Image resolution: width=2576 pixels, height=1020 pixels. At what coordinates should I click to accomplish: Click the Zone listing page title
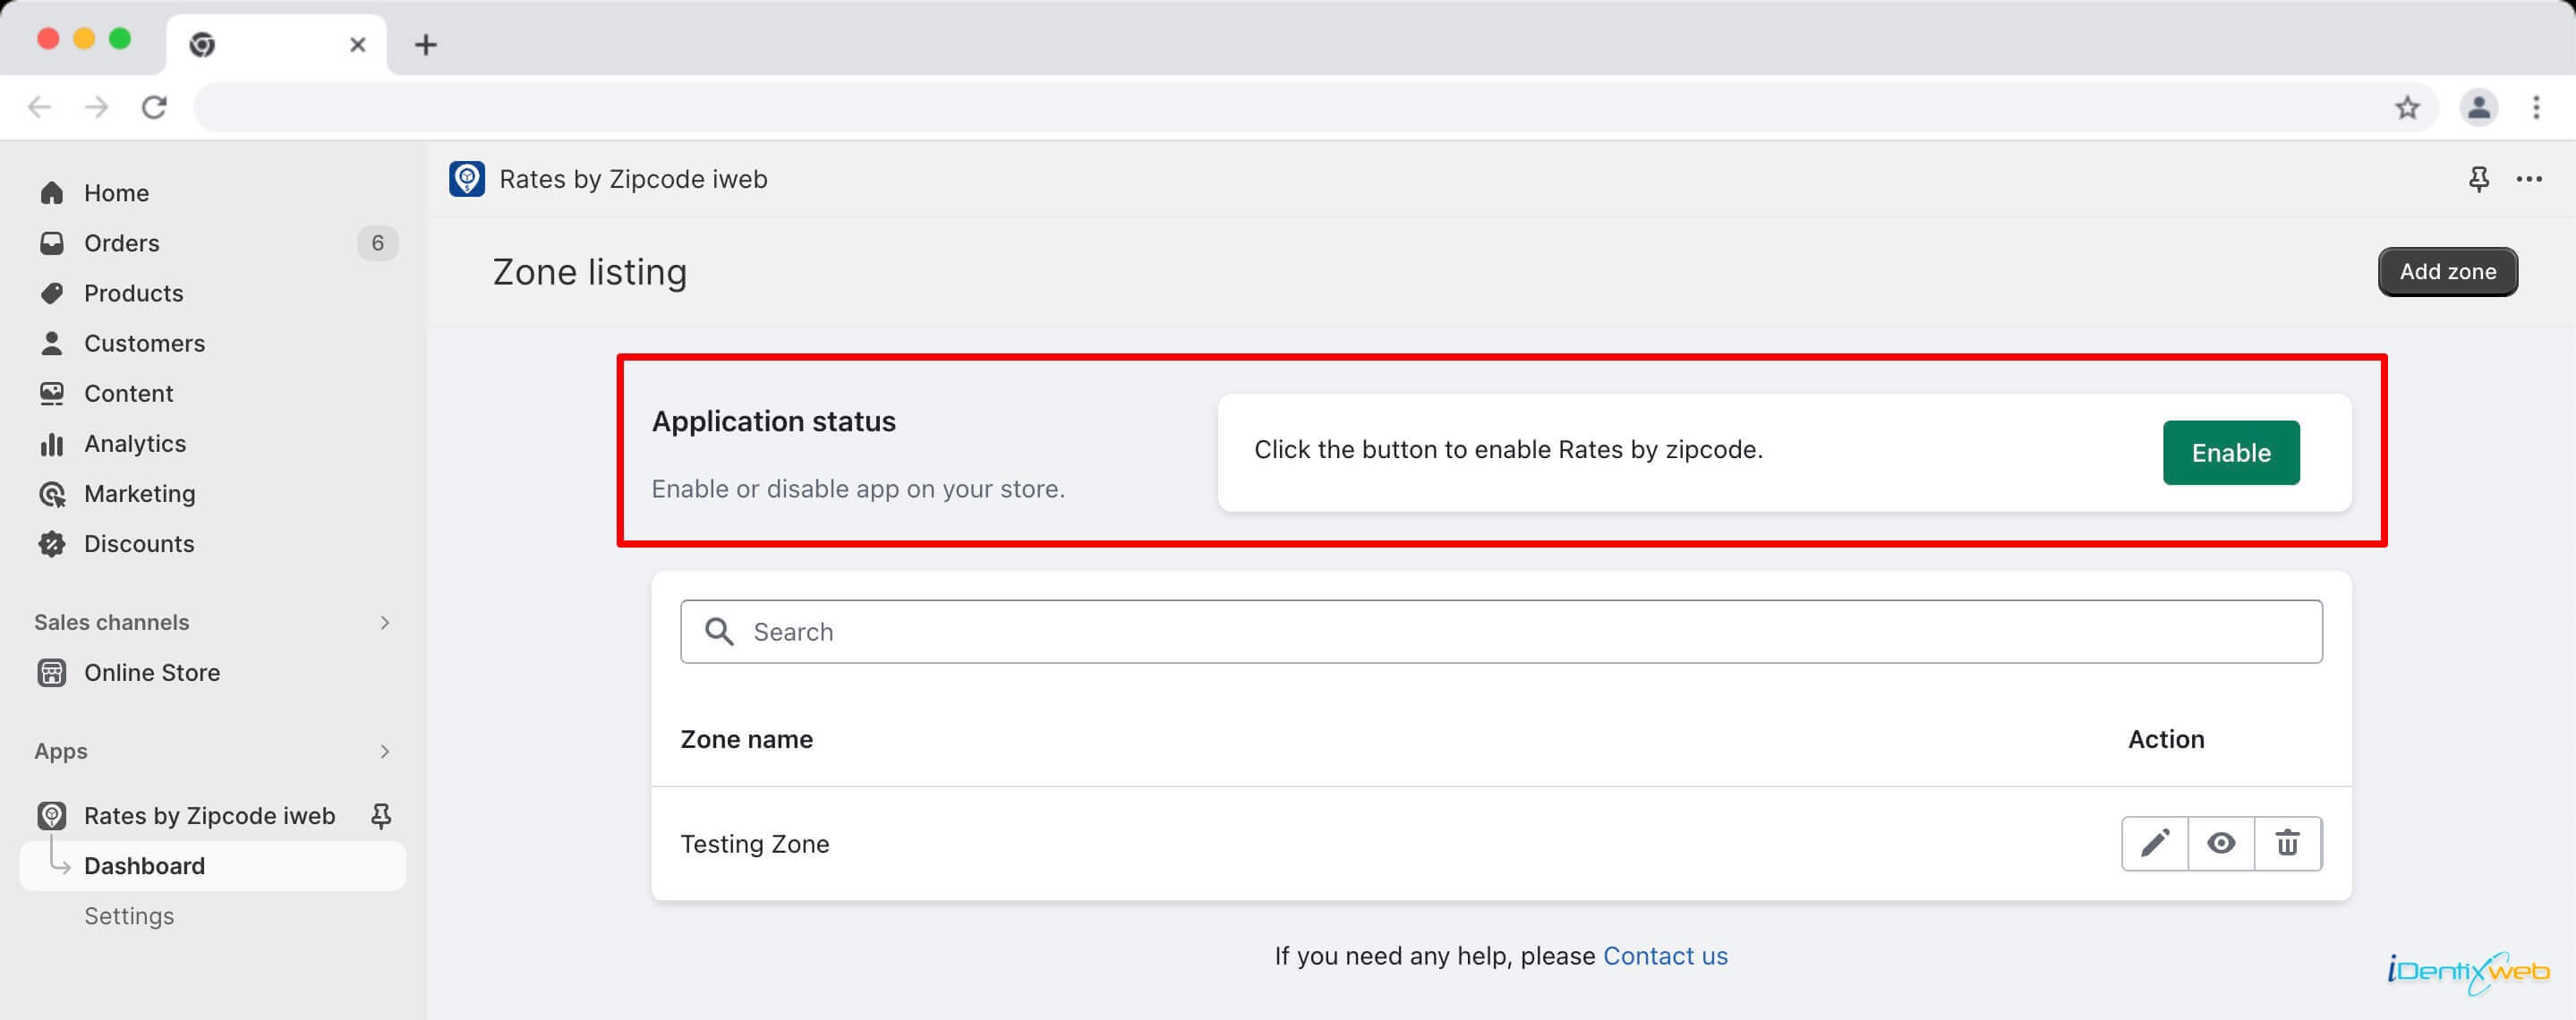590,272
